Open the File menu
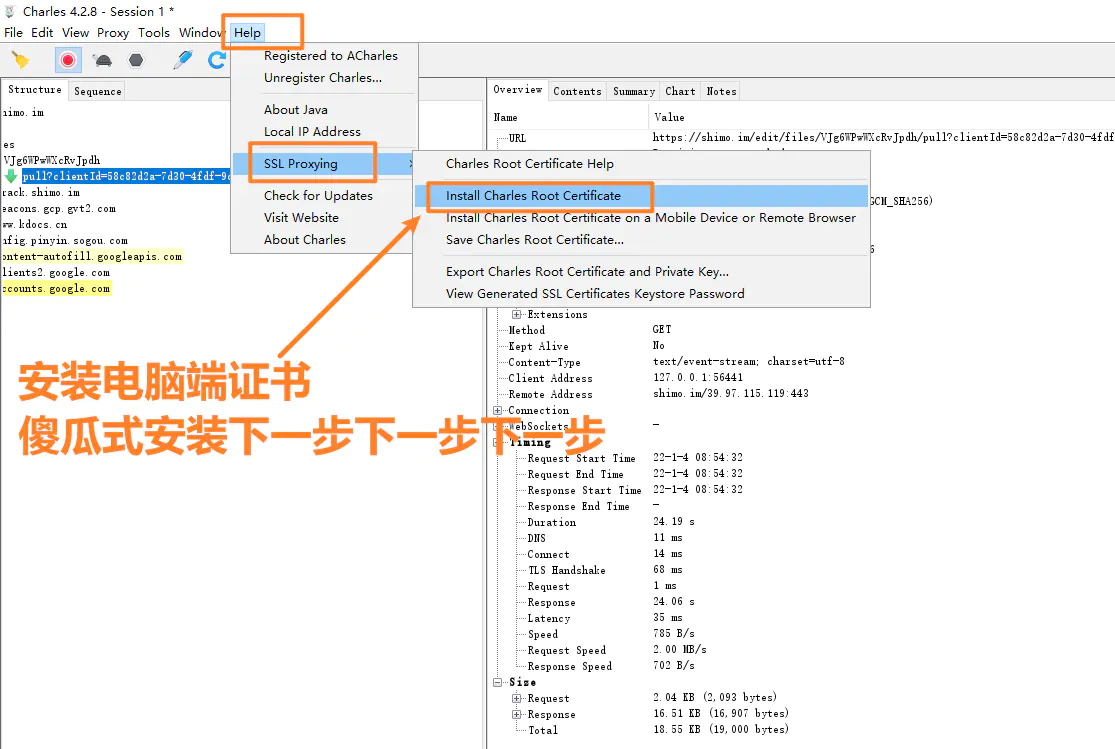Viewport: 1115px width, 749px height. (14, 33)
